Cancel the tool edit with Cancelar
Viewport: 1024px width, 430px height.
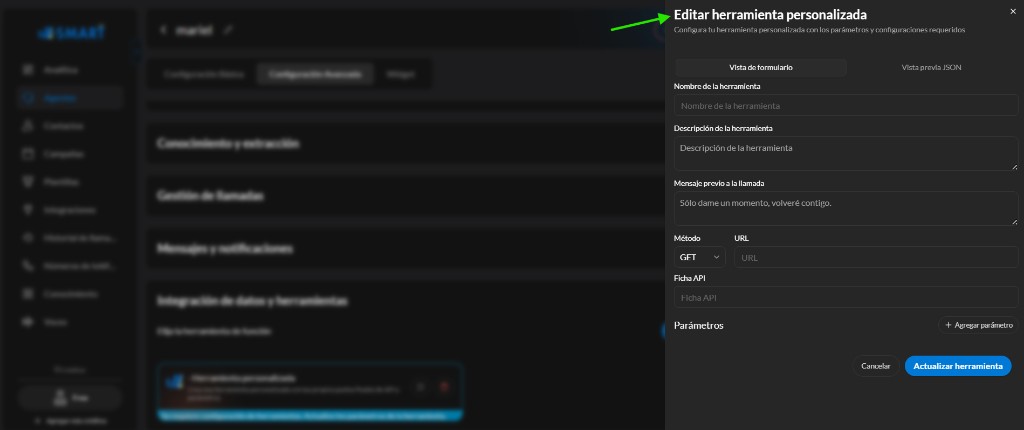tap(876, 366)
